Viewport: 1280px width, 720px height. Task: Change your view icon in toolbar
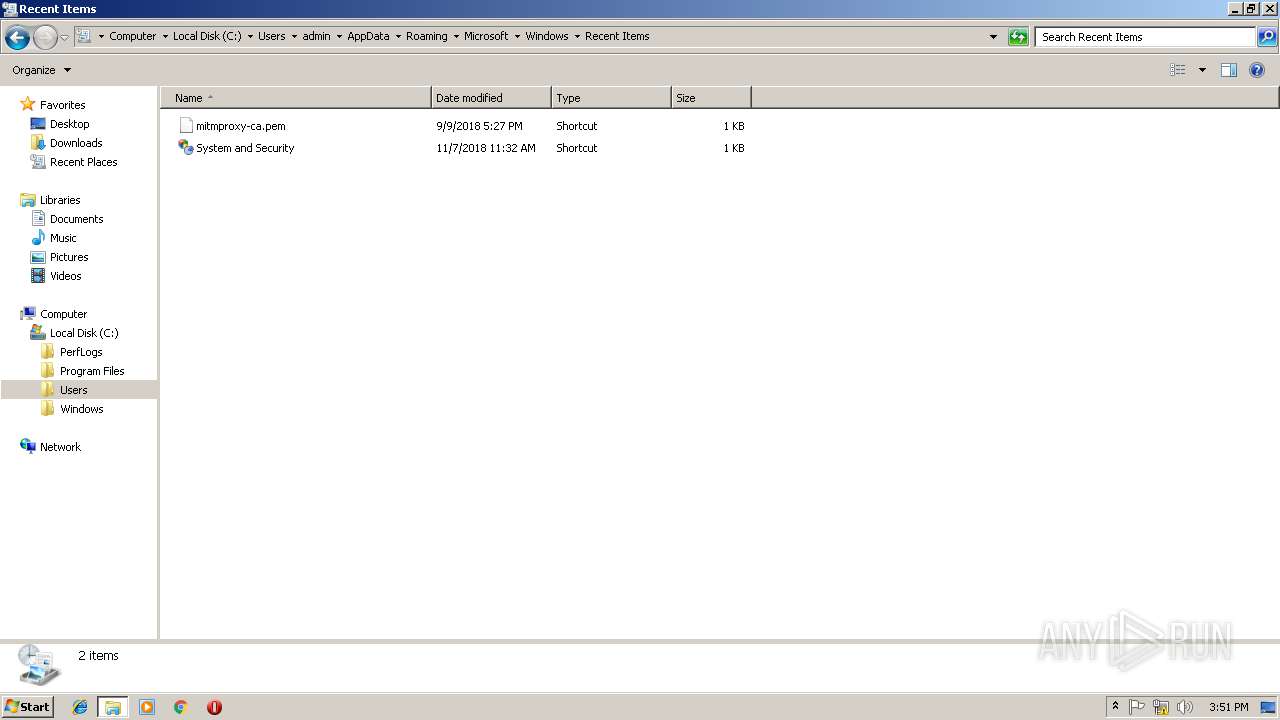[x=1178, y=70]
